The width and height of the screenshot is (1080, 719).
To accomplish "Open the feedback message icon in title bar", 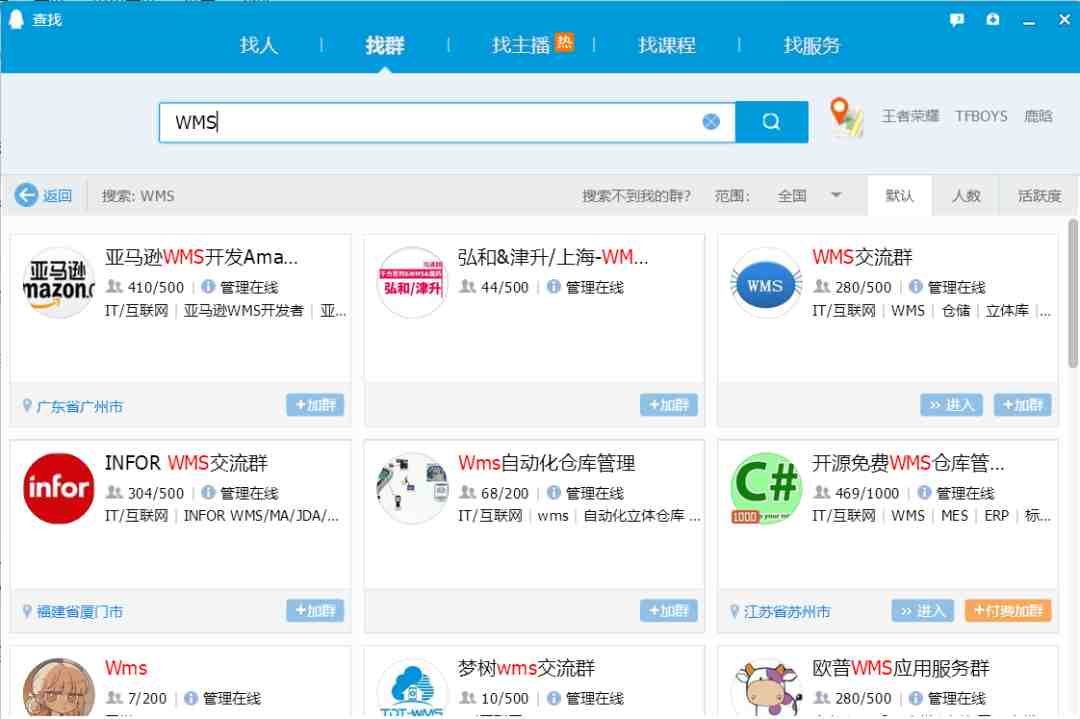I will coord(957,19).
